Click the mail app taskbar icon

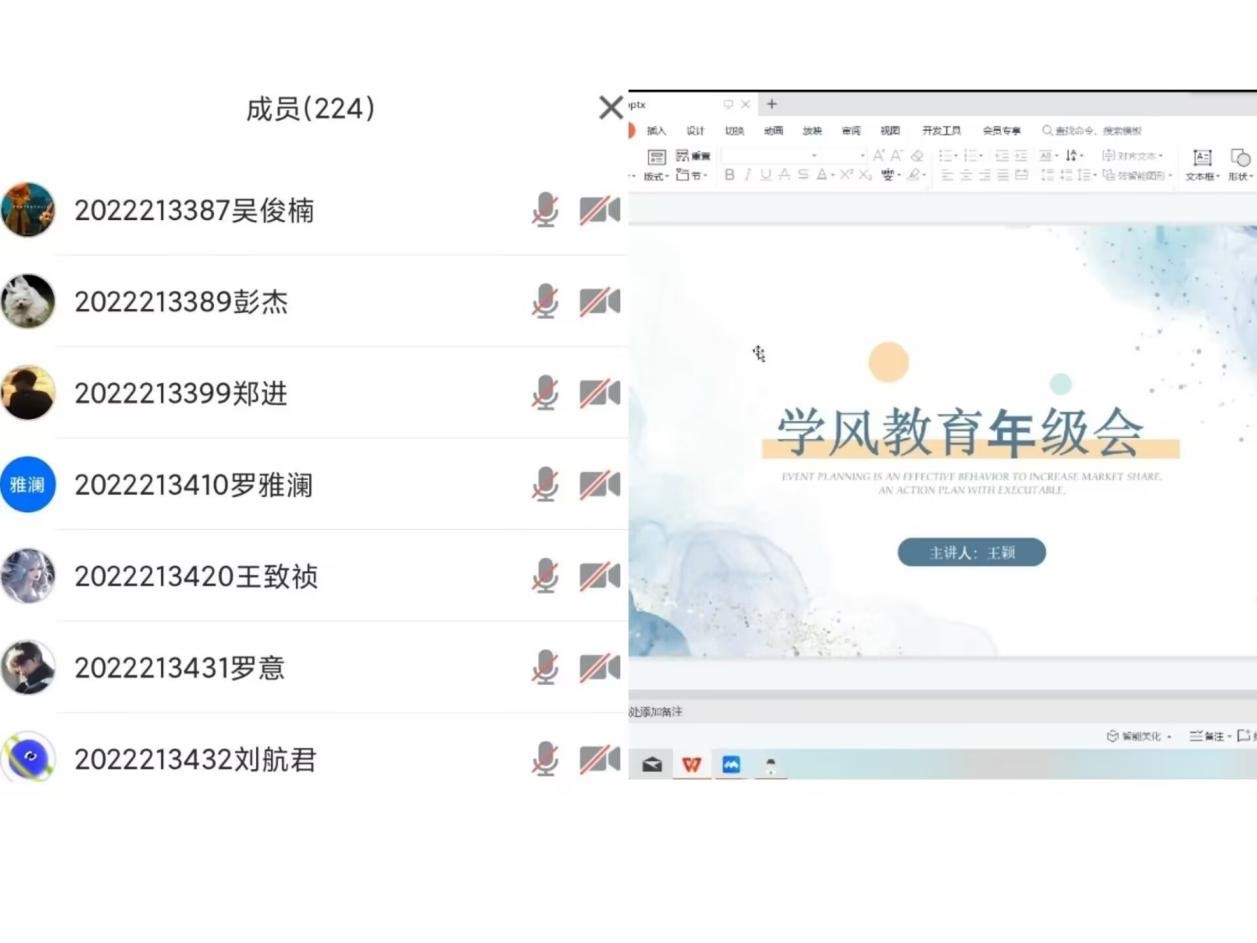click(x=652, y=765)
